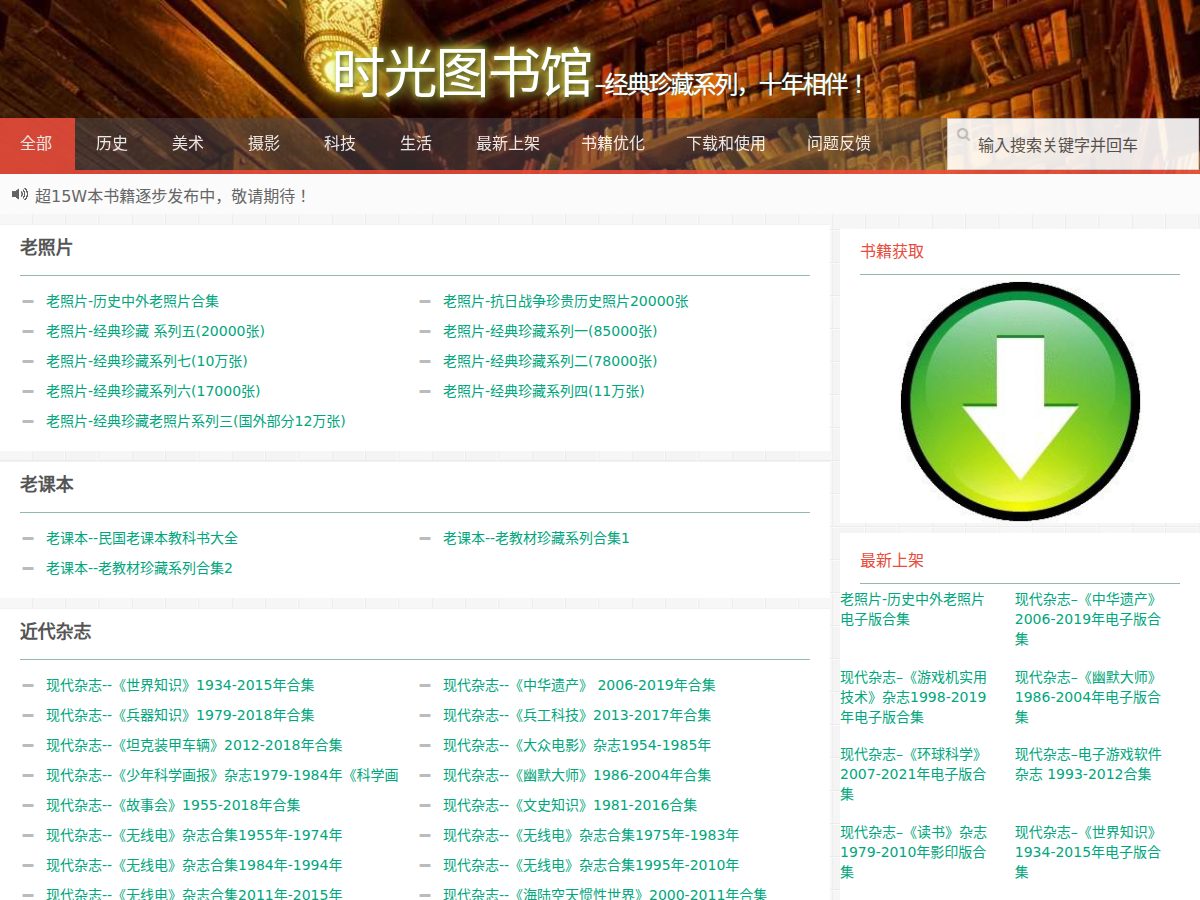Click the search magnifier icon
The image size is (1200, 900).
point(963,134)
